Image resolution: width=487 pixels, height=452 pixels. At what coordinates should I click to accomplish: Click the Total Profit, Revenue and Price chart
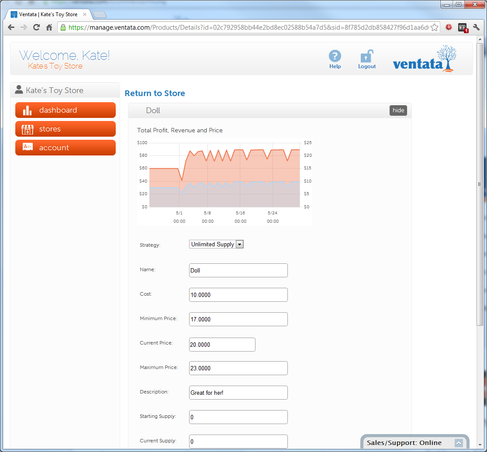tap(224, 182)
